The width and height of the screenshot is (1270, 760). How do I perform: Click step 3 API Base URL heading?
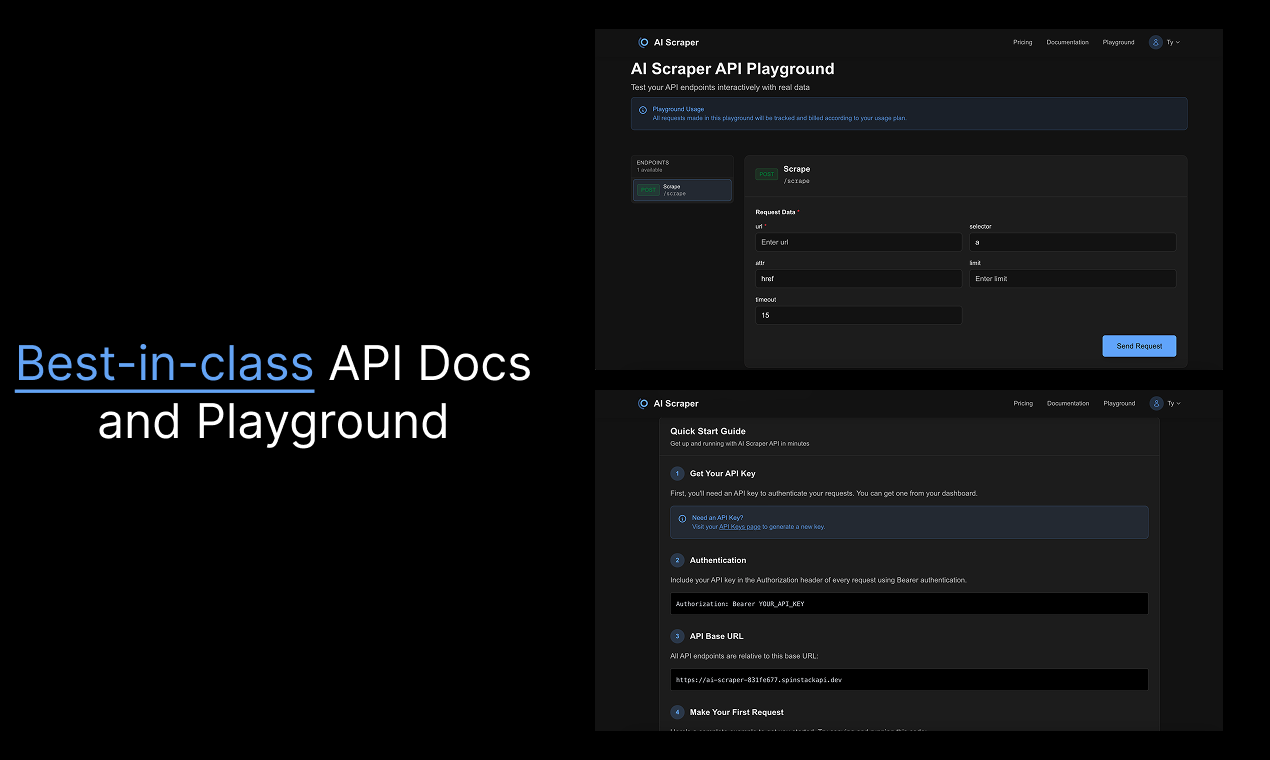716,636
